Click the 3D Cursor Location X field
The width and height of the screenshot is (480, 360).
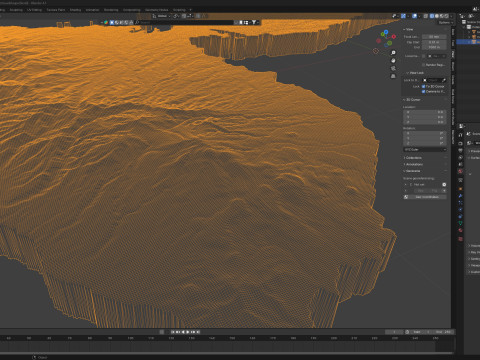425,112
